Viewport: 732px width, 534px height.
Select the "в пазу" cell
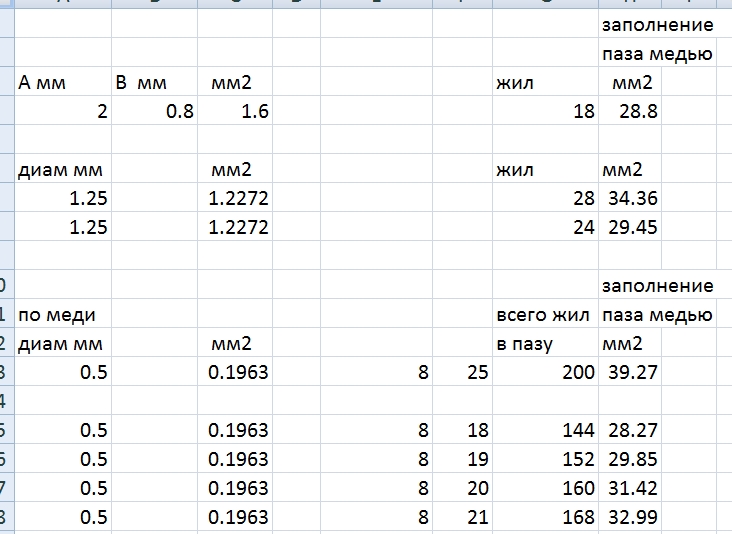click(x=544, y=344)
